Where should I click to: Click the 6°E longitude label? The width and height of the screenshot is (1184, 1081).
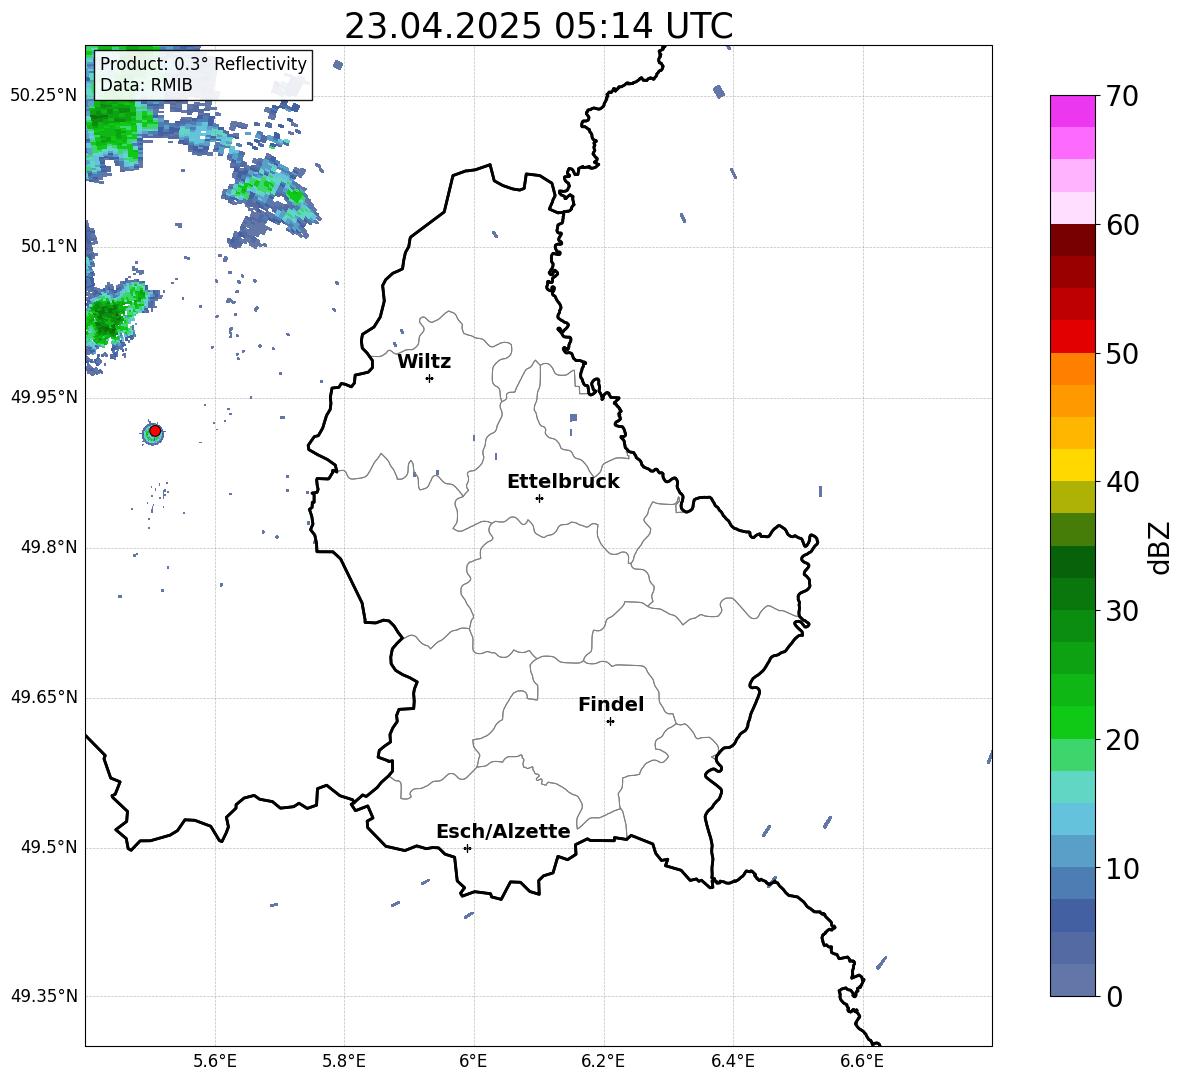coord(473,1061)
